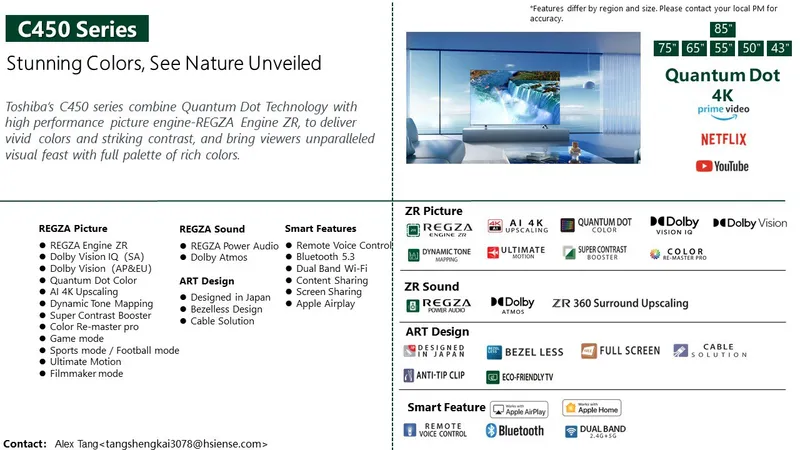Select the 50" size box
This screenshot has height=450, width=800.
[x=751, y=48]
